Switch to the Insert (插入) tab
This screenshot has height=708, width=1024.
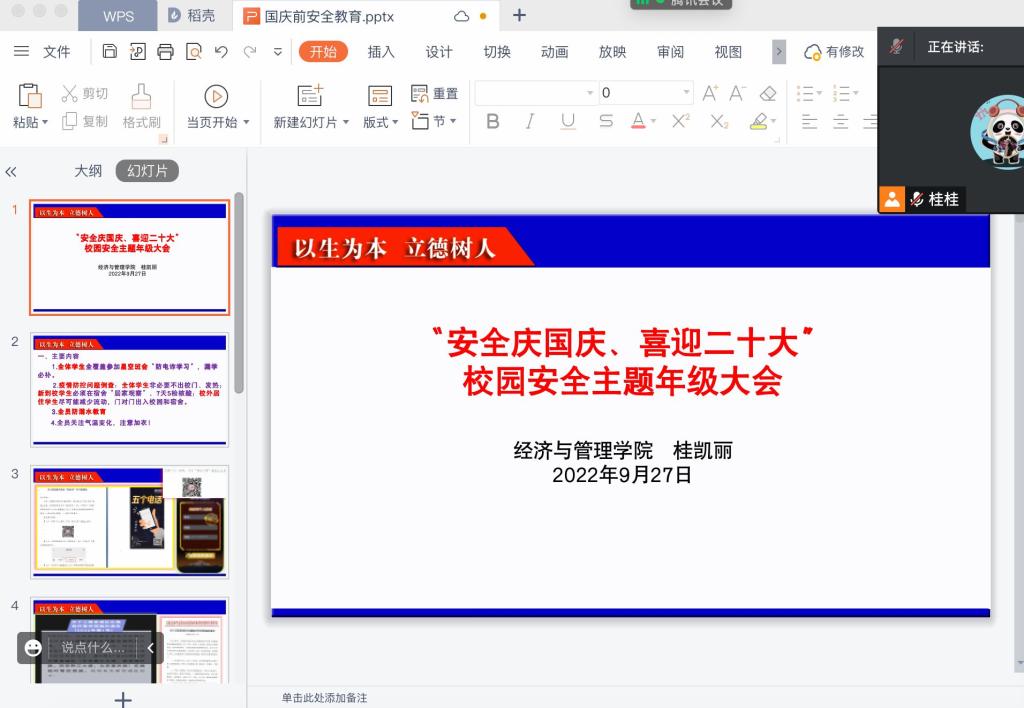(381, 52)
